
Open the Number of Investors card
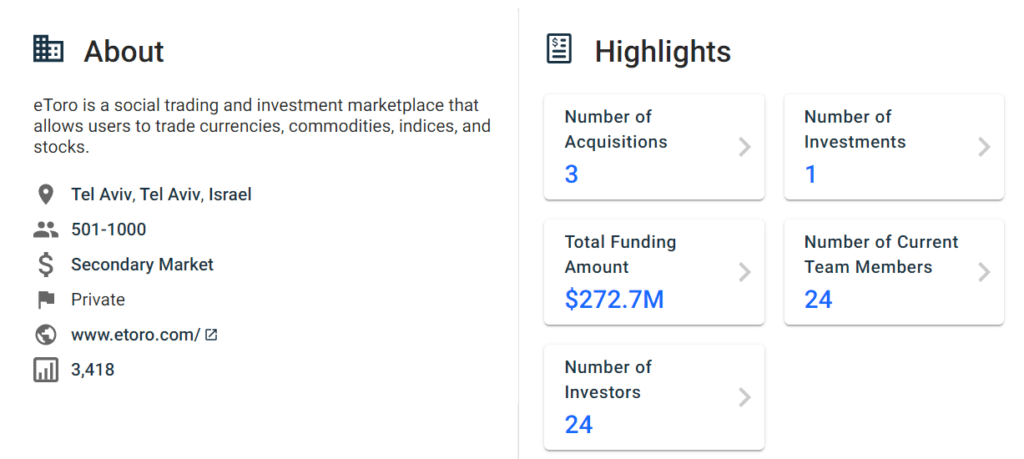(x=654, y=397)
